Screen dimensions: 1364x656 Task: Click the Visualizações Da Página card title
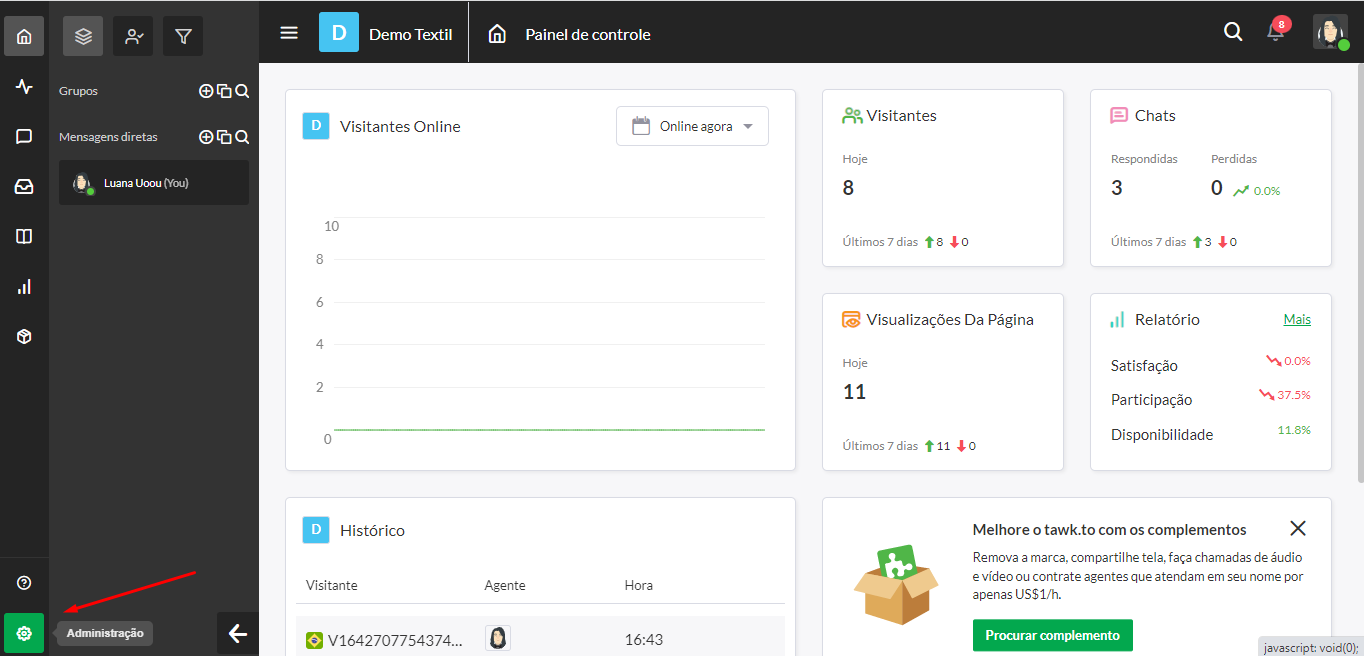tap(950, 320)
